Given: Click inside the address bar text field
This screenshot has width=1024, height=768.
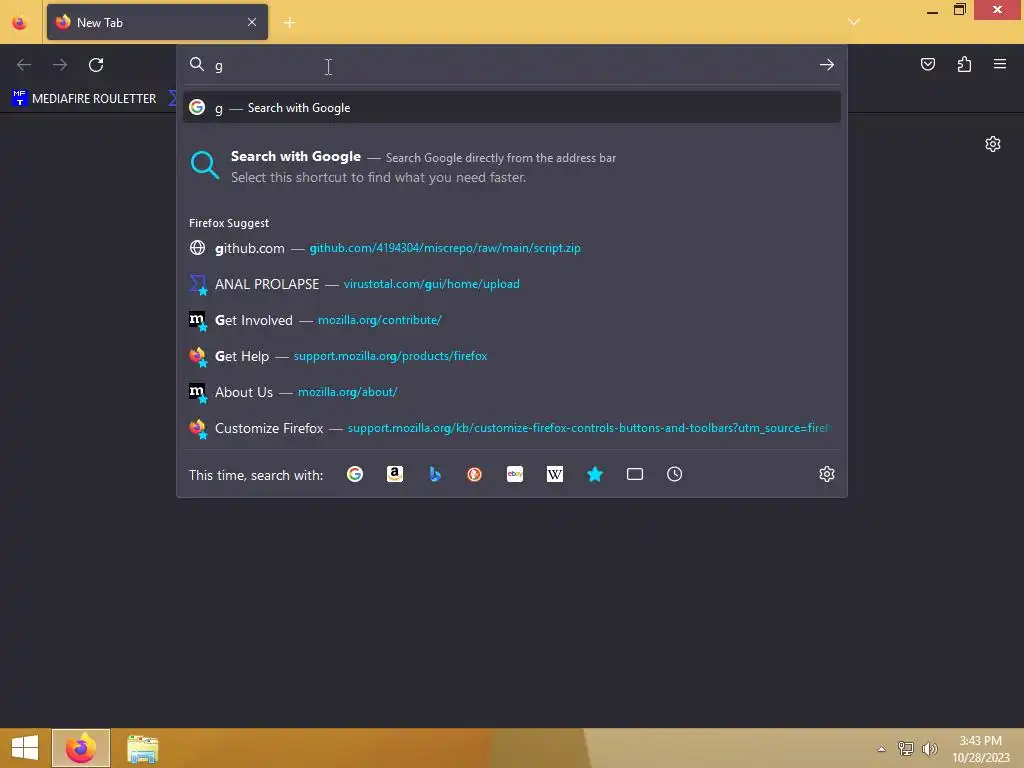Looking at the screenshot, I should pyautogui.click(x=513, y=65).
